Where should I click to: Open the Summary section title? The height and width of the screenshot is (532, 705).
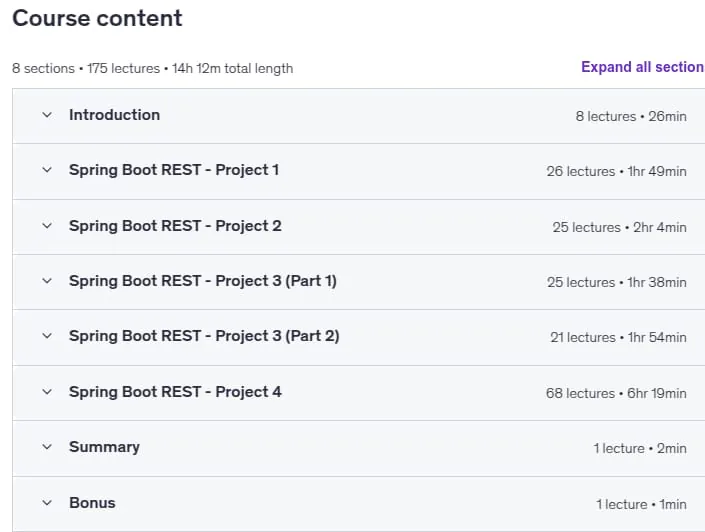(104, 447)
